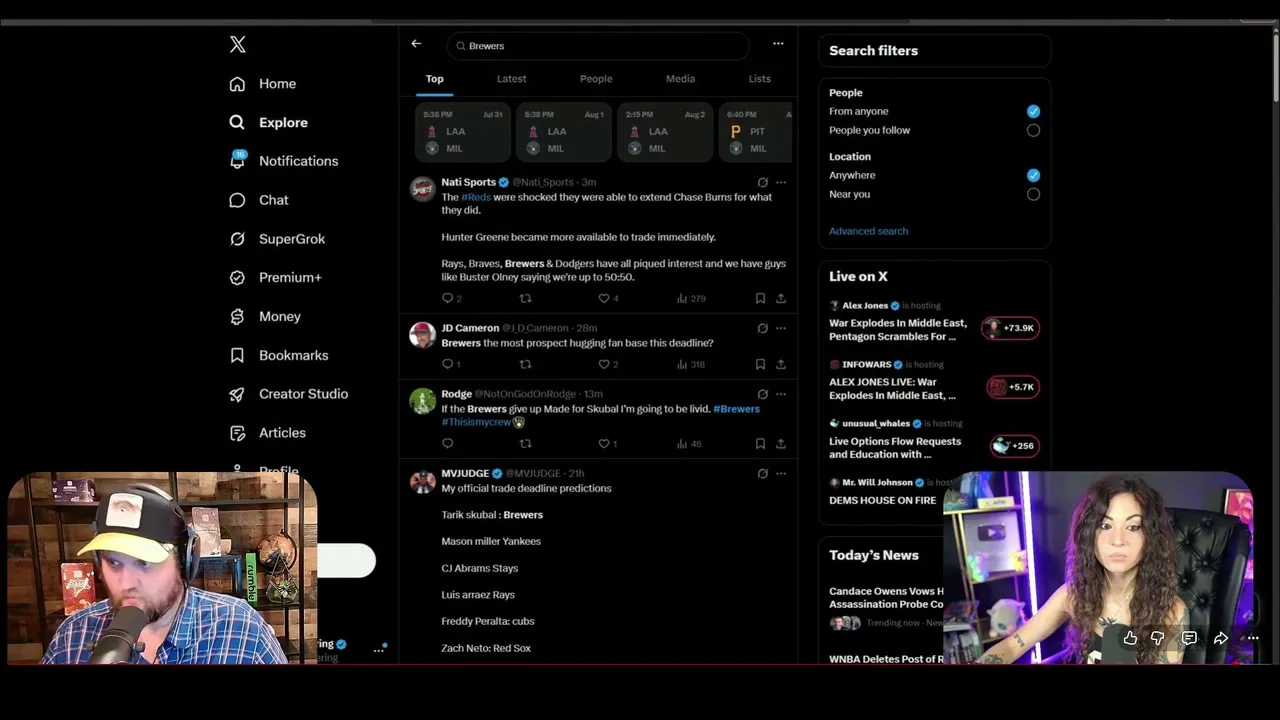1280x720 pixels.
Task: Open Creator Studio icon in sidebar
Action: click(x=237, y=394)
